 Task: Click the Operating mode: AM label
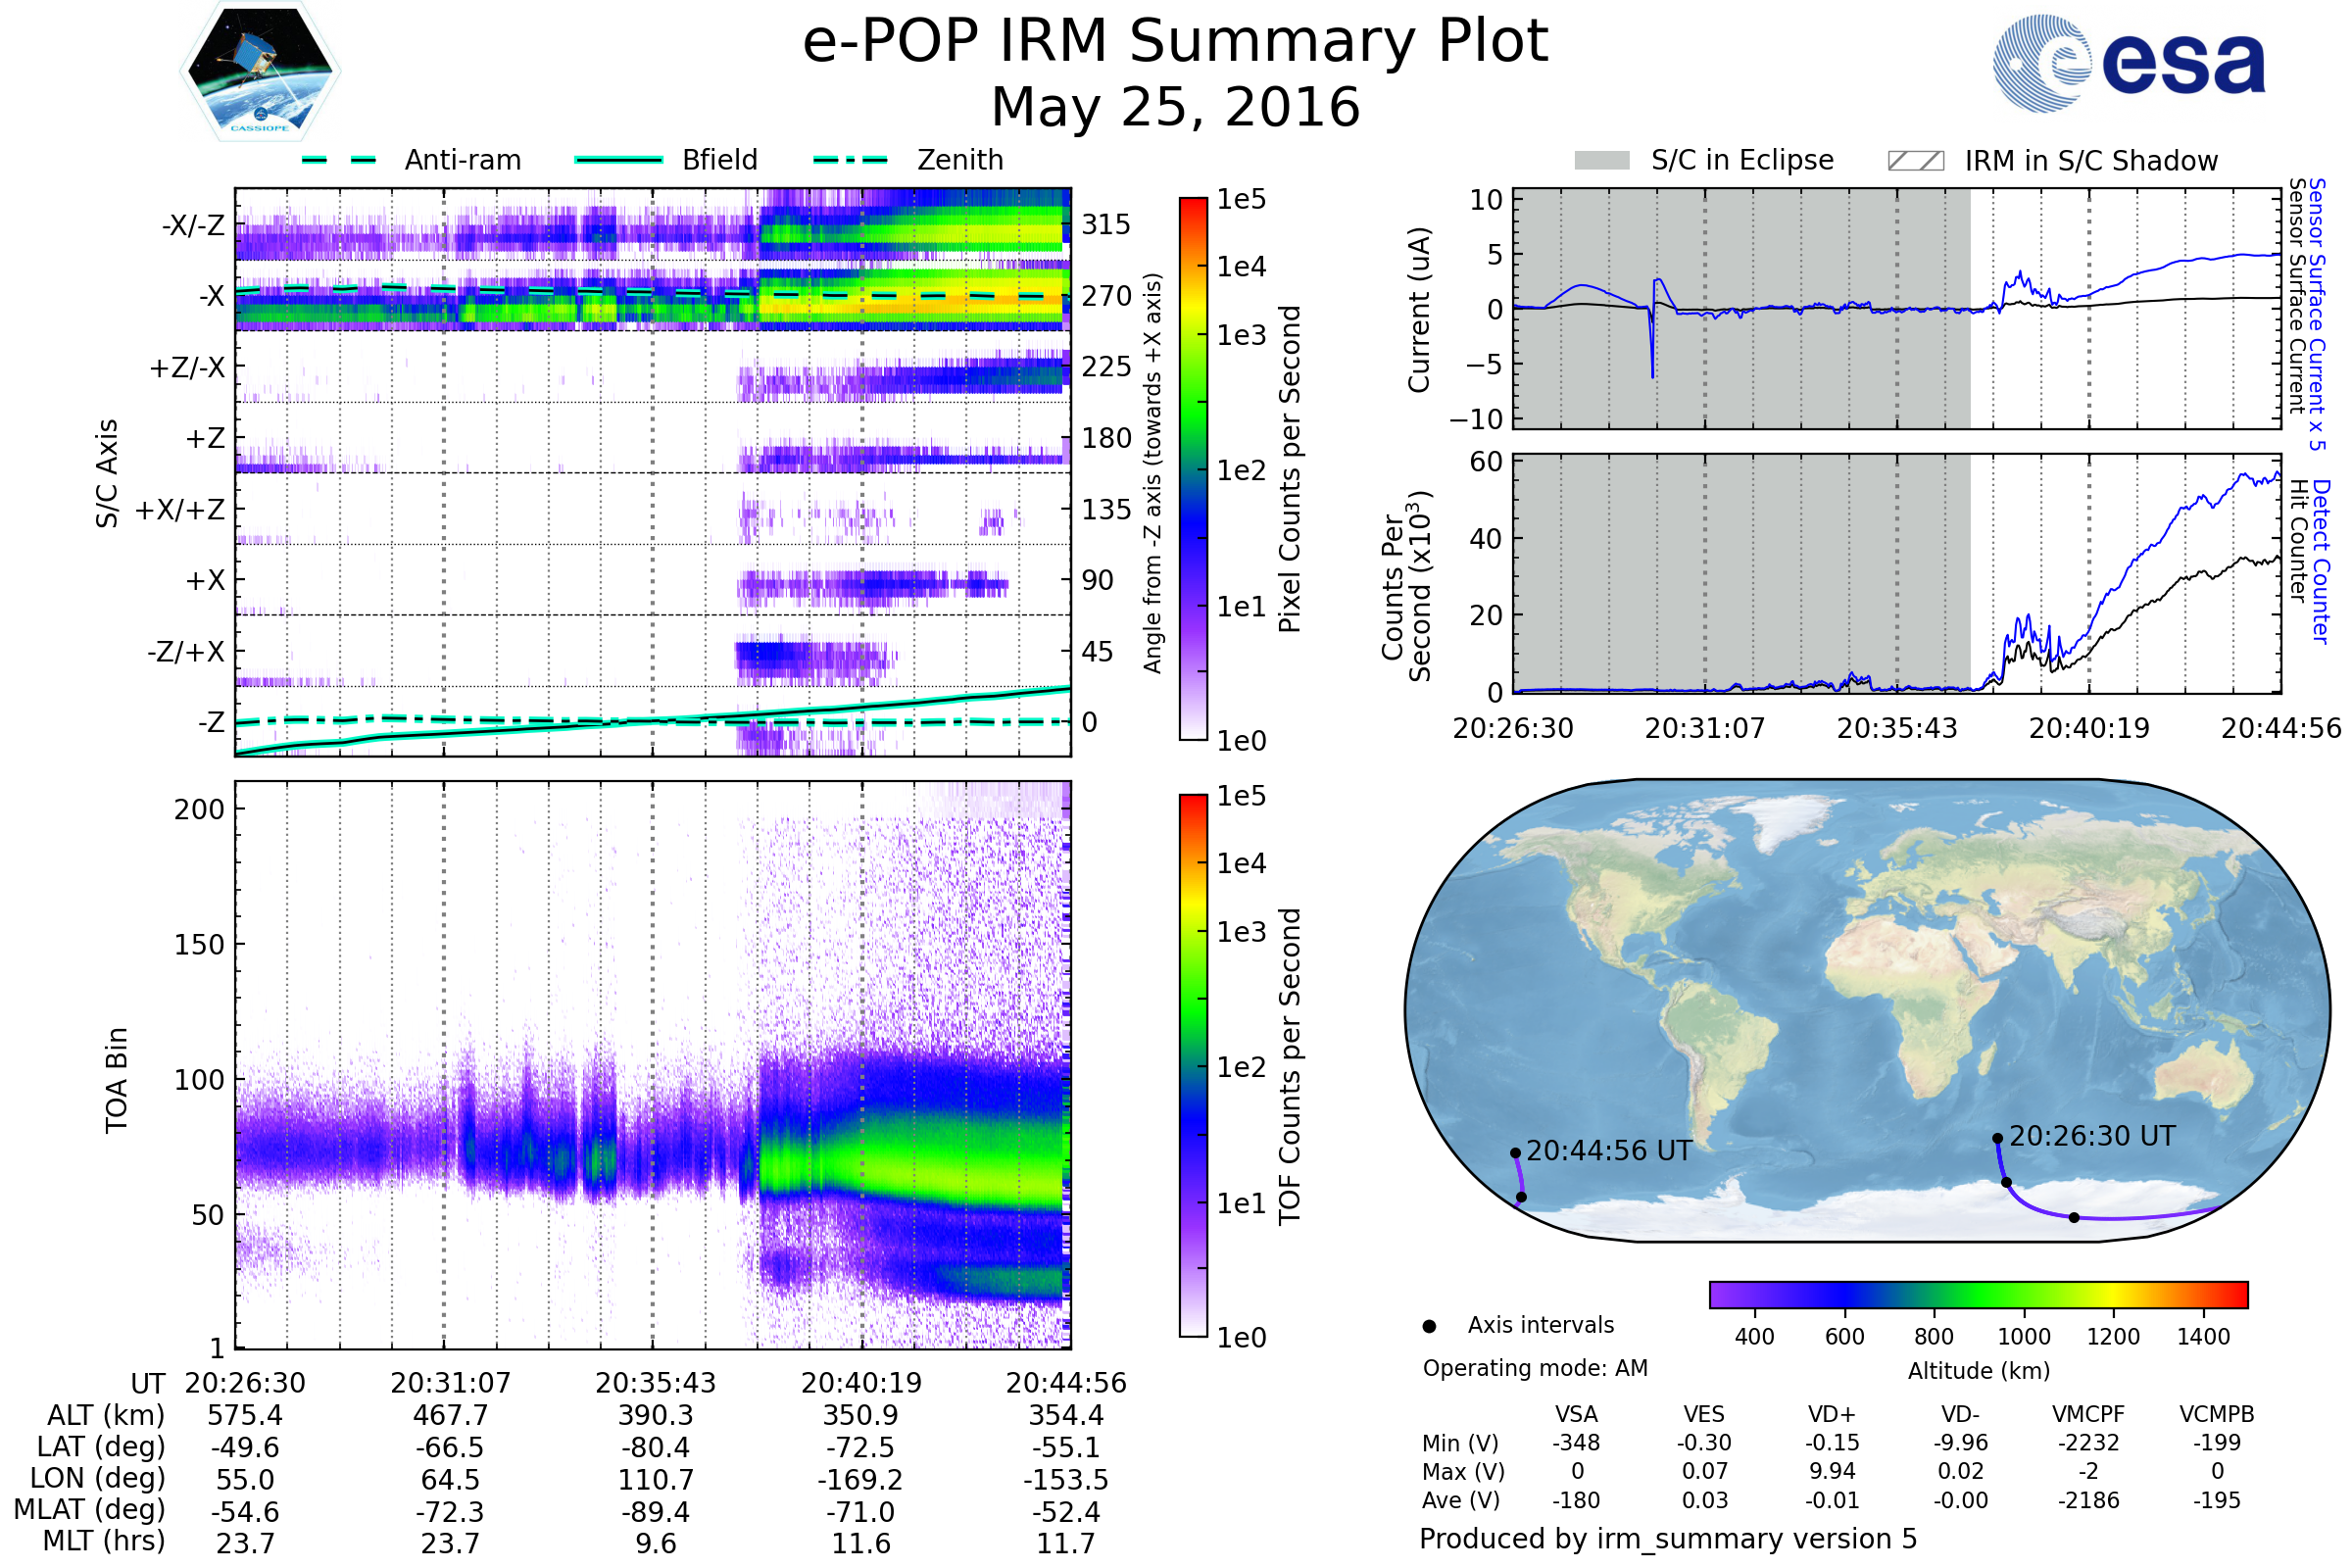pos(1535,1368)
